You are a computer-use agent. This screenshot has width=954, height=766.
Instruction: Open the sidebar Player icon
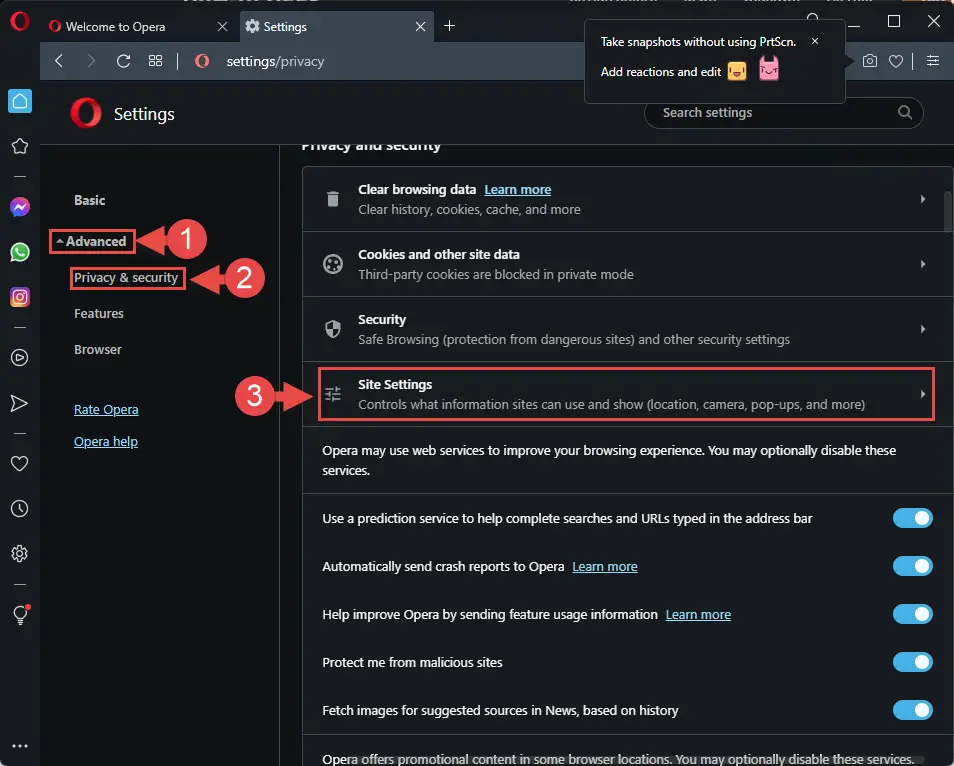tap(20, 357)
